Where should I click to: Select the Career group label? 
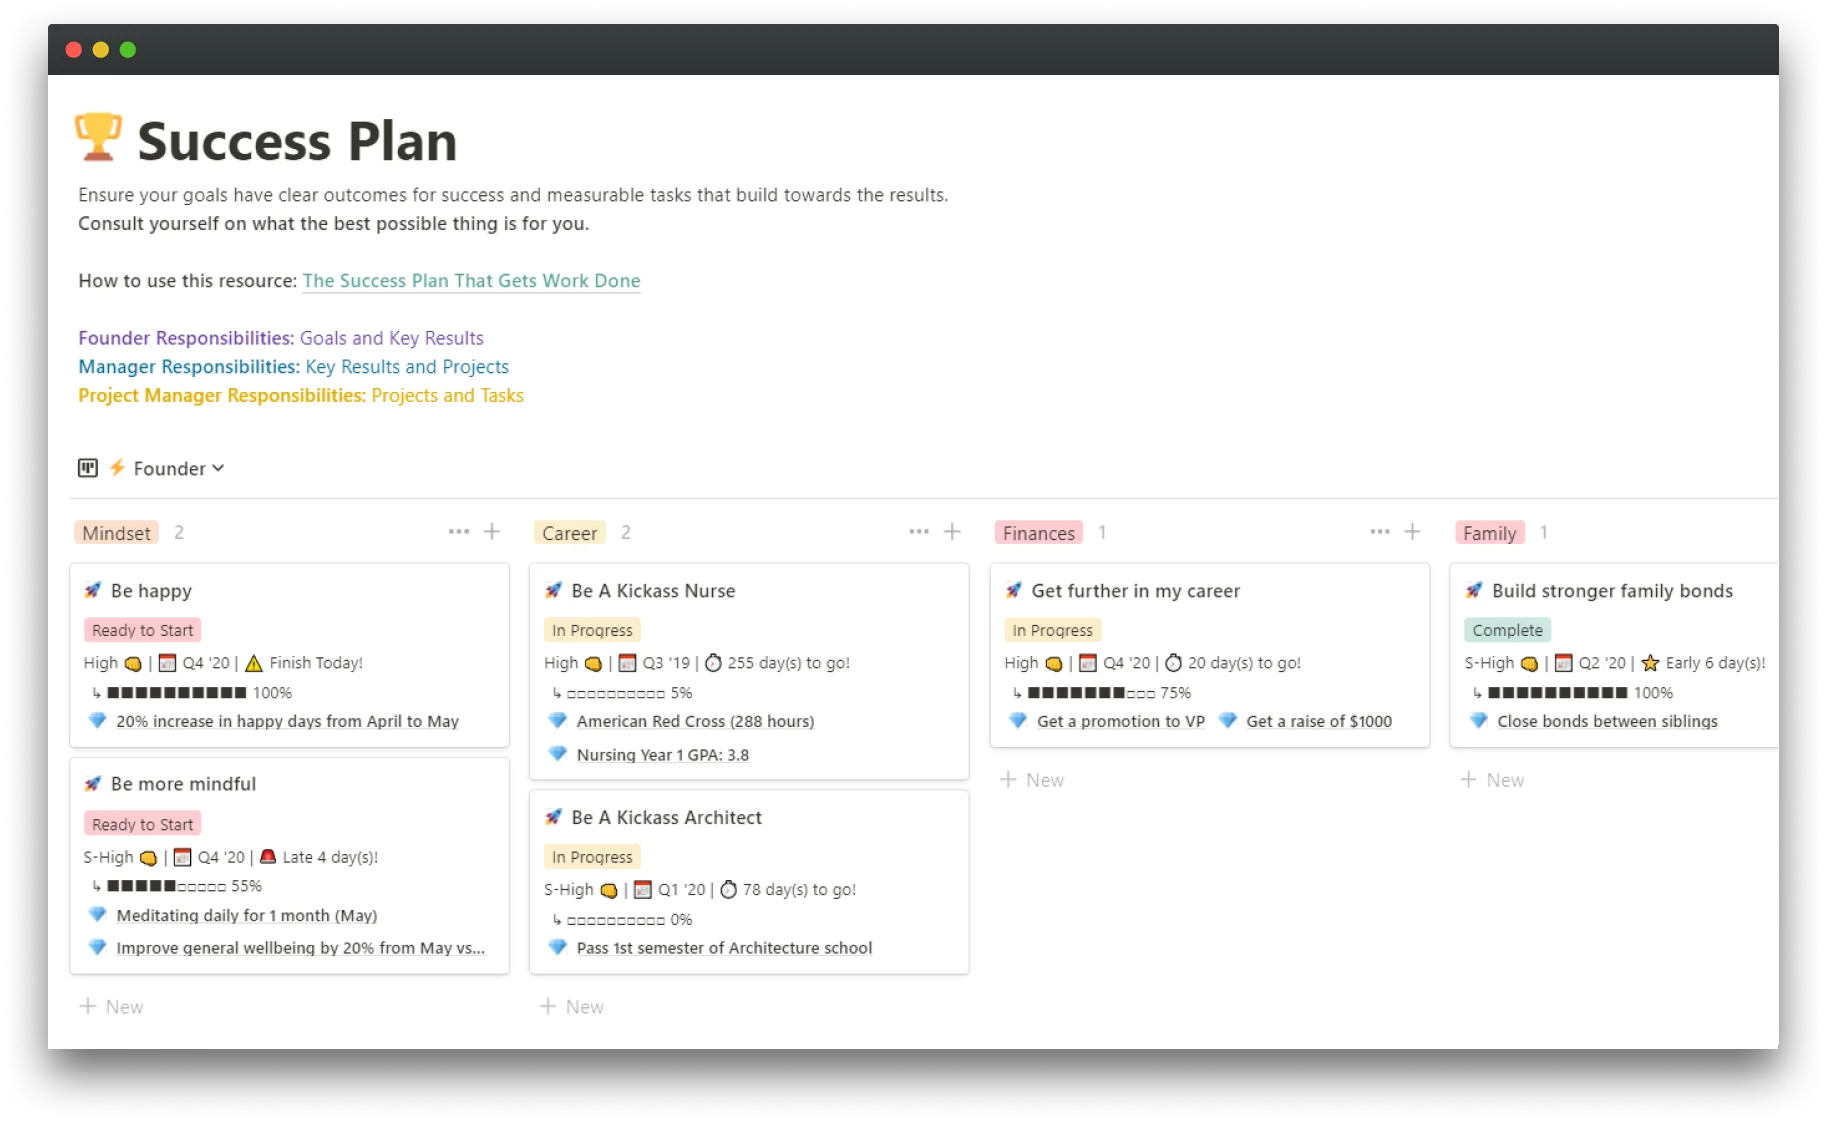click(570, 533)
